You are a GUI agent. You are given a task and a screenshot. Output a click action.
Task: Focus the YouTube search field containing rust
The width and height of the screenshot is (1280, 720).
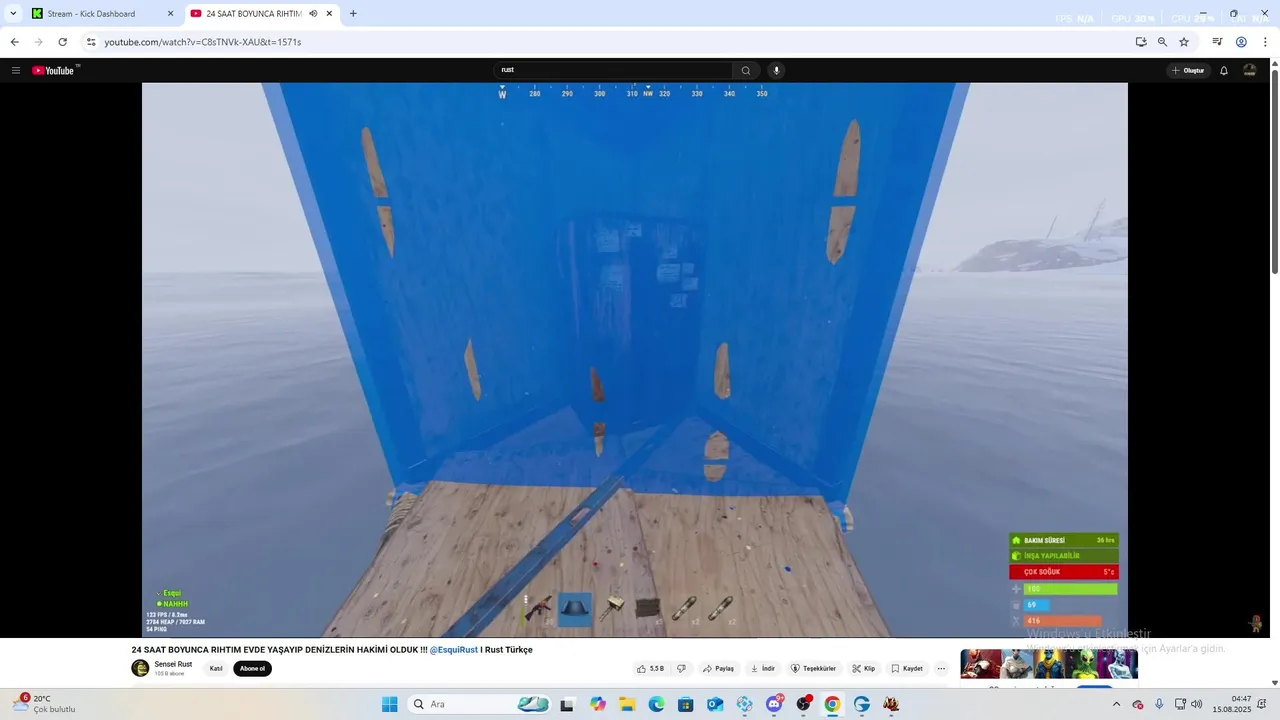click(x=614, y=70)
